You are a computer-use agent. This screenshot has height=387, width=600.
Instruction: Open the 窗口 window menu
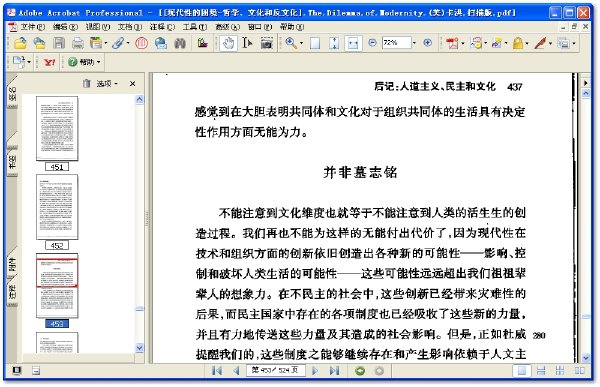click(260, 27)
